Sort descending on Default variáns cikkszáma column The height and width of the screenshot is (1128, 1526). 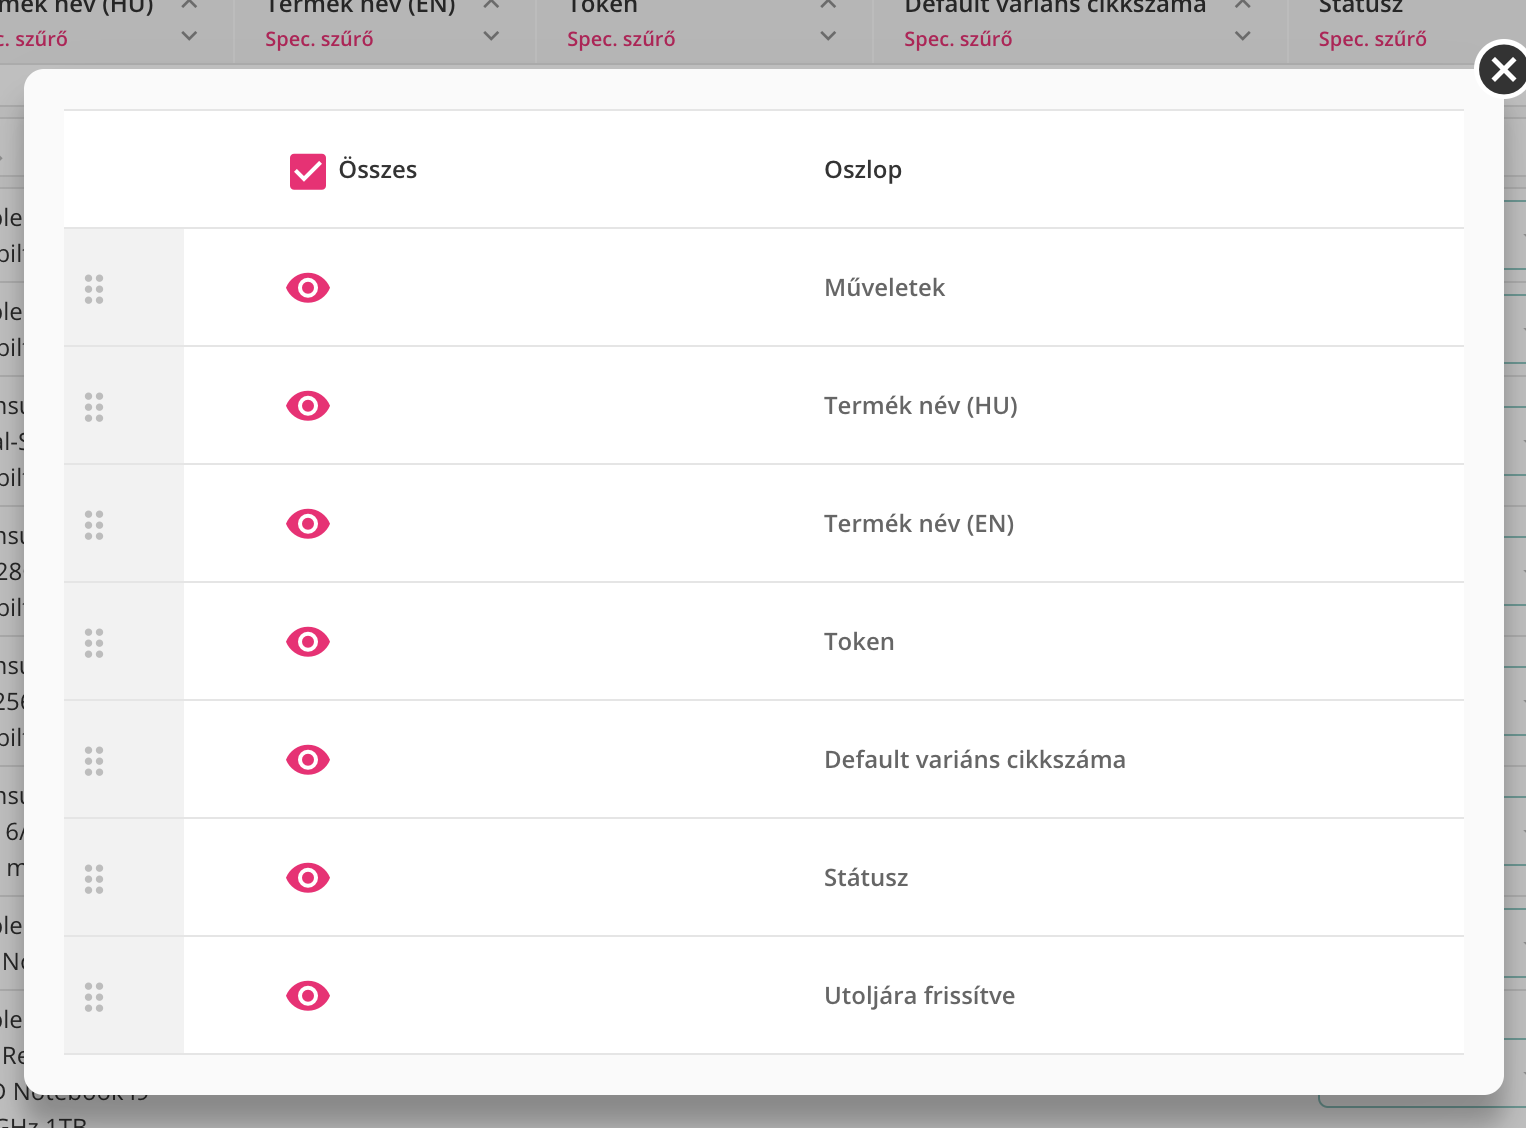[1242, 36]
